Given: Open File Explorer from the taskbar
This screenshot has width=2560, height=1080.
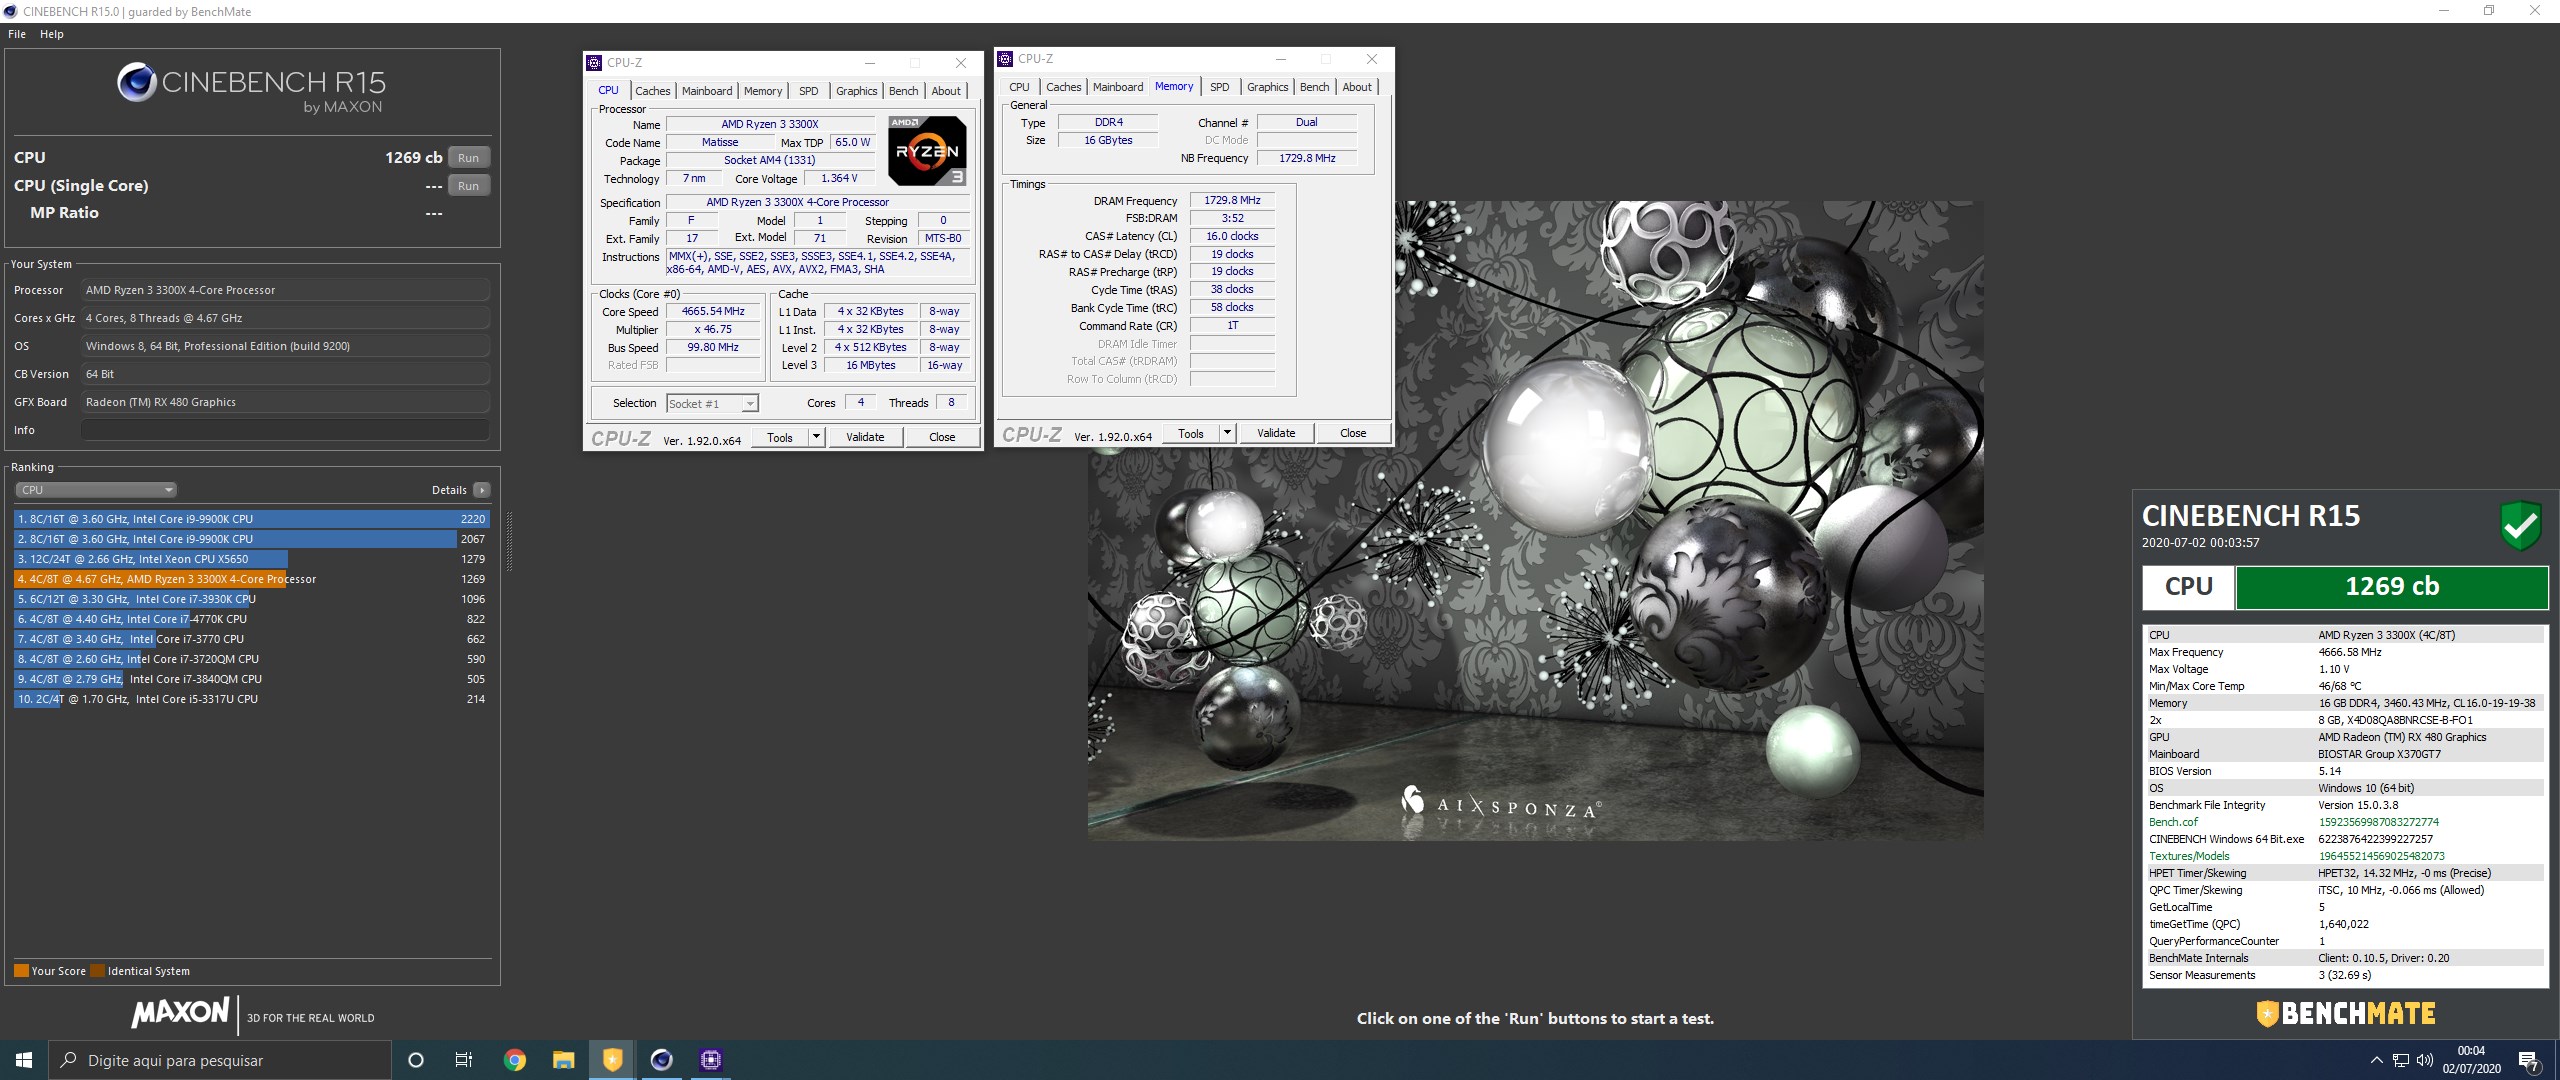Looking at the screenshot, I should [563, 1060].
